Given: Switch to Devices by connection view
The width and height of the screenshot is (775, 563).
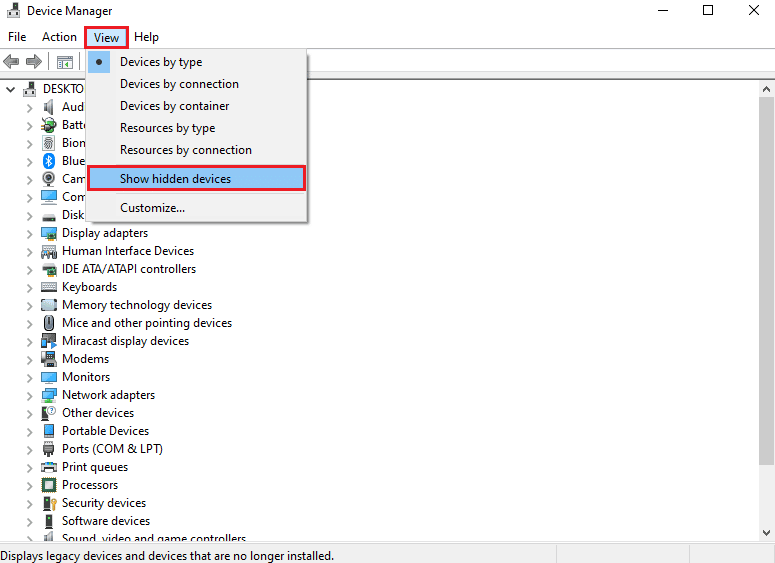Looking at the screenshot, I should coord(179,84).
